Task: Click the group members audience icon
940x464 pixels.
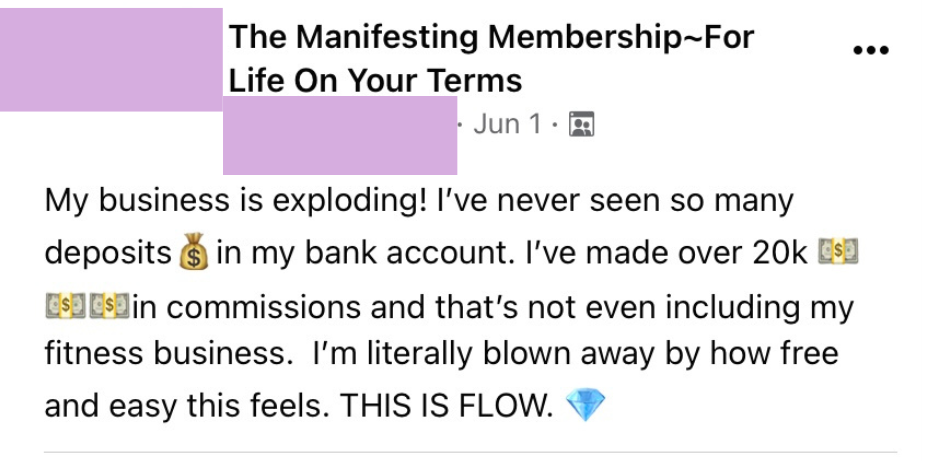Action: pos(581,124)
